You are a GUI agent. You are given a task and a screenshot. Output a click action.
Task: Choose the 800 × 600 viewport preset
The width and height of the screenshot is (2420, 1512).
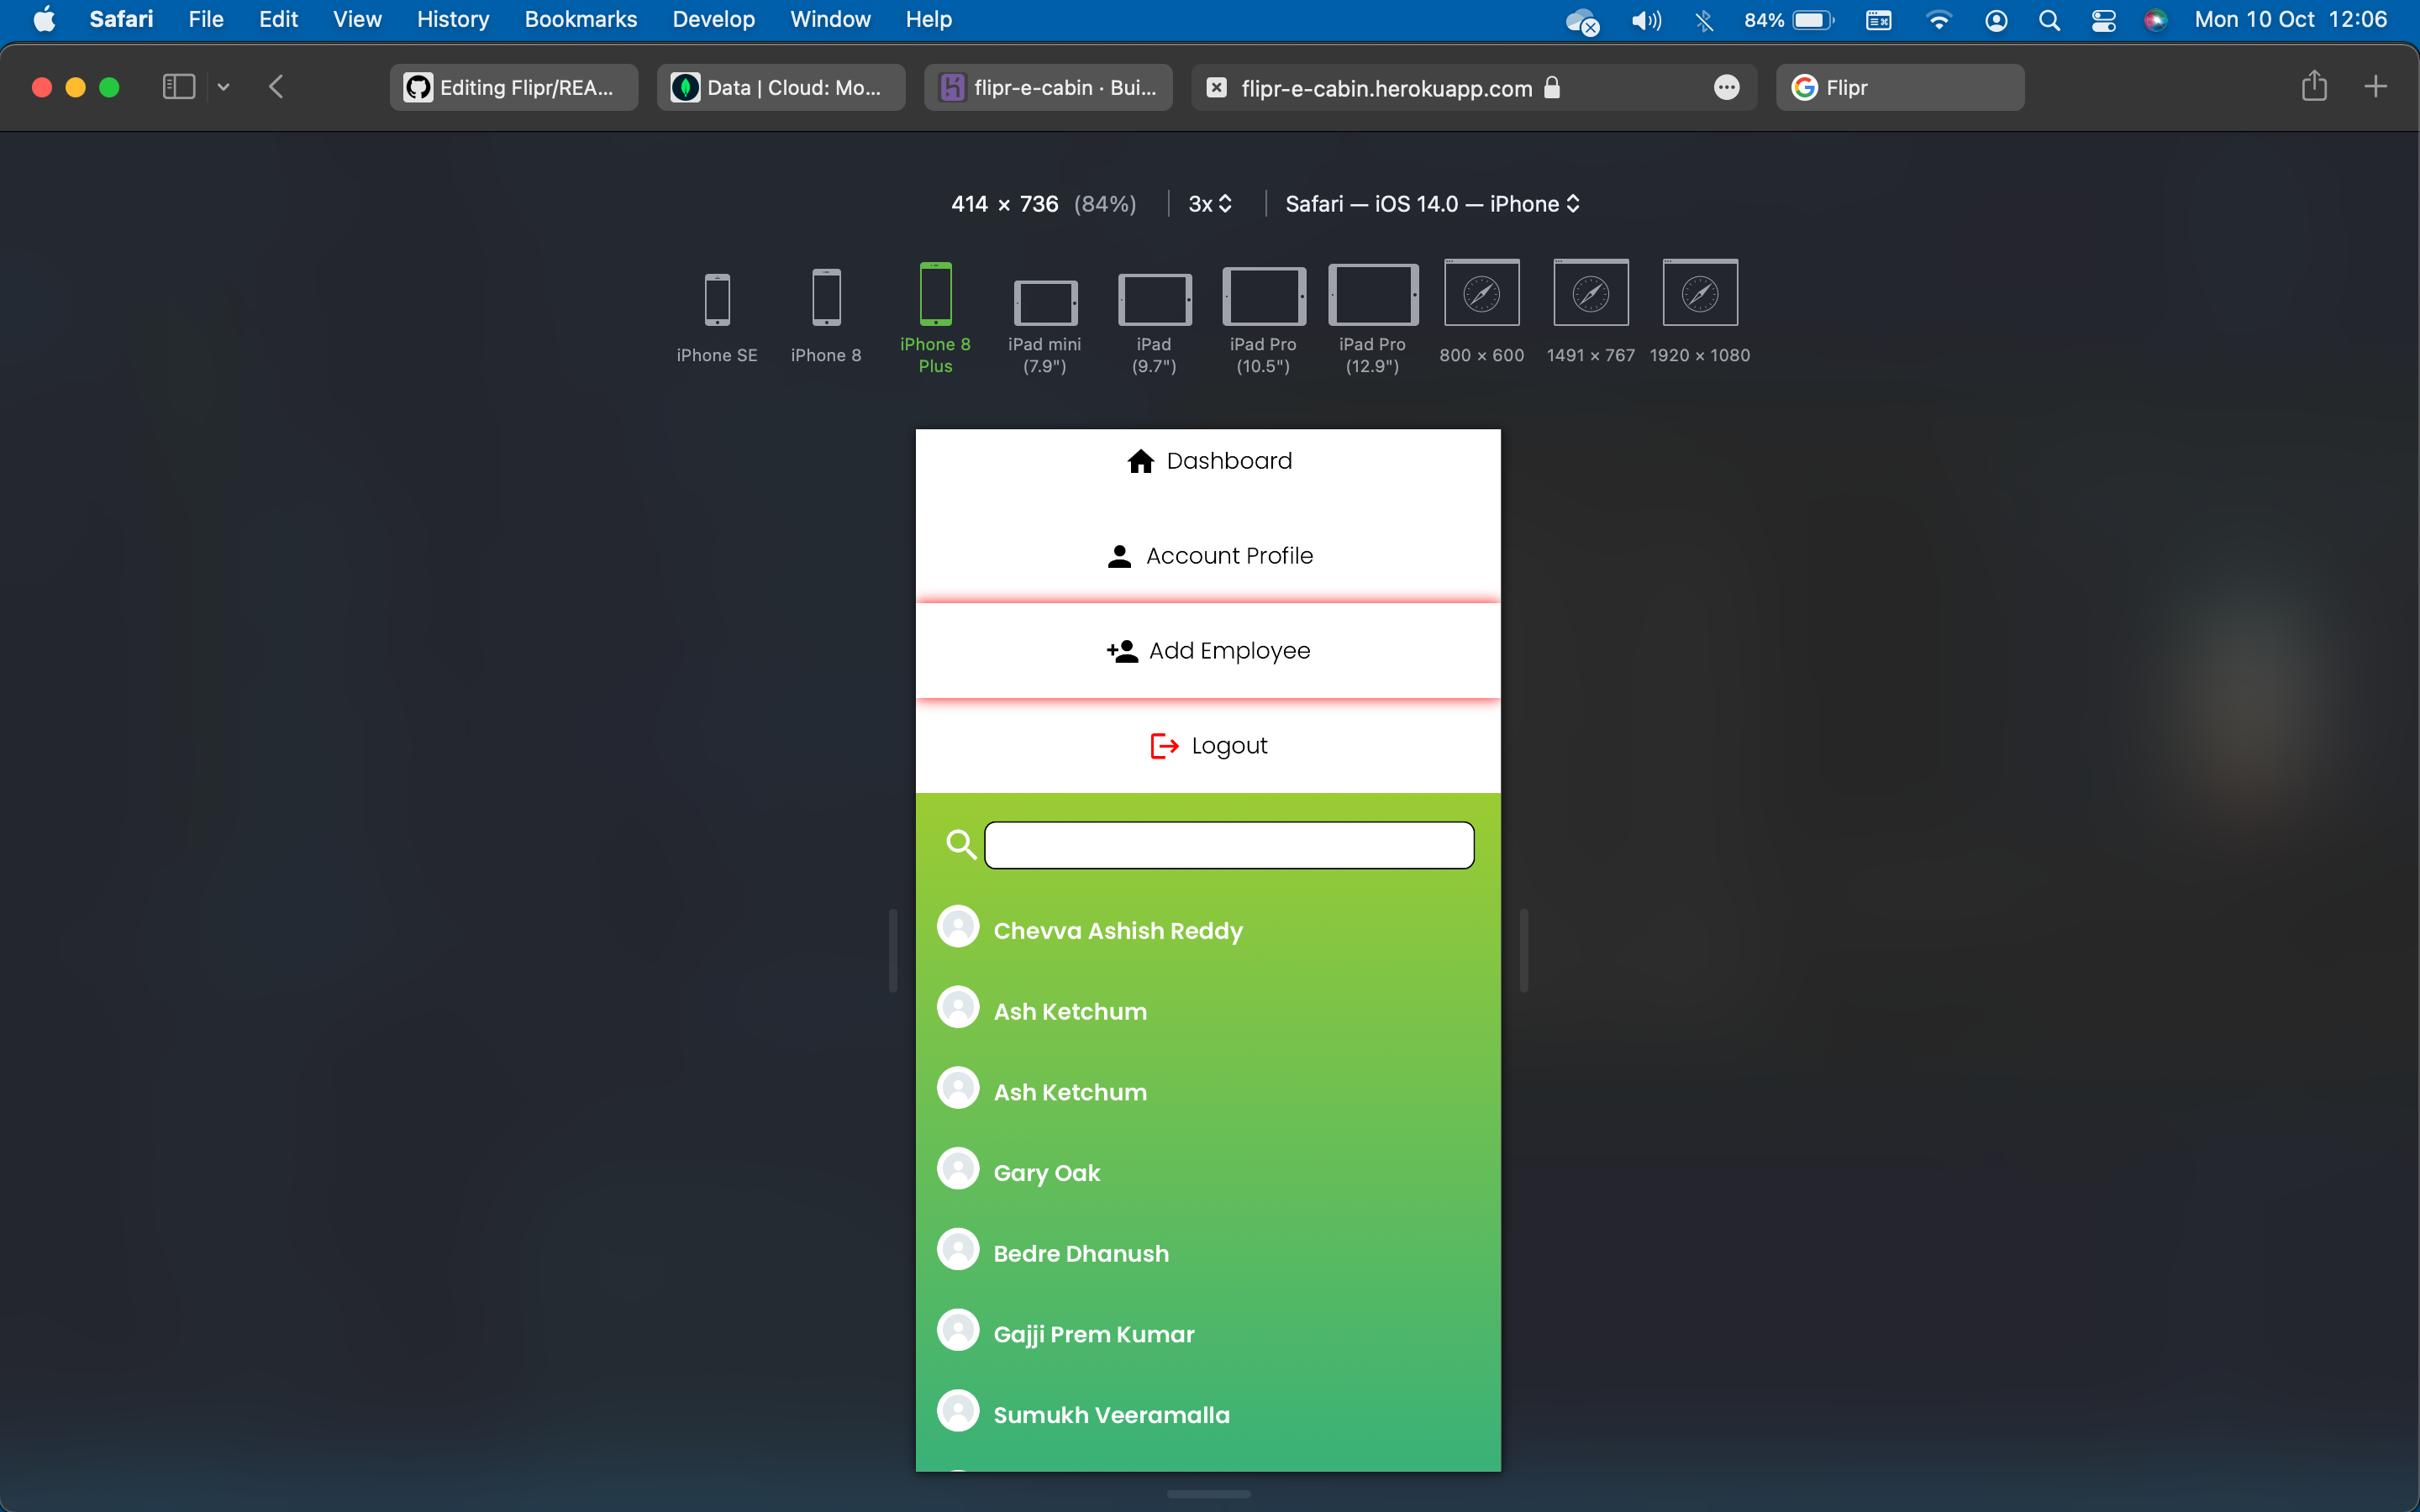point(1481,293)
